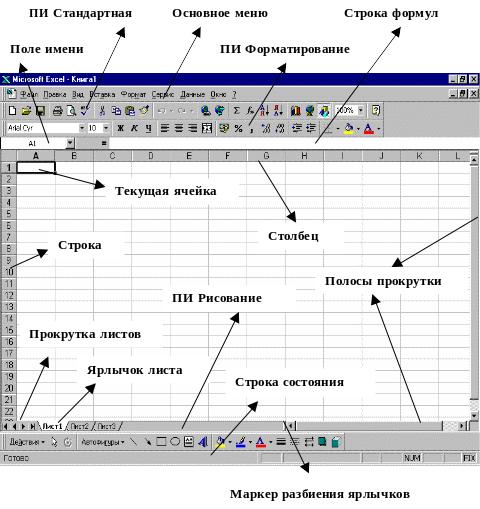Open the font name Arial Cyr dropdown
This screenshot has height=509, width=480.
point(82,128)
